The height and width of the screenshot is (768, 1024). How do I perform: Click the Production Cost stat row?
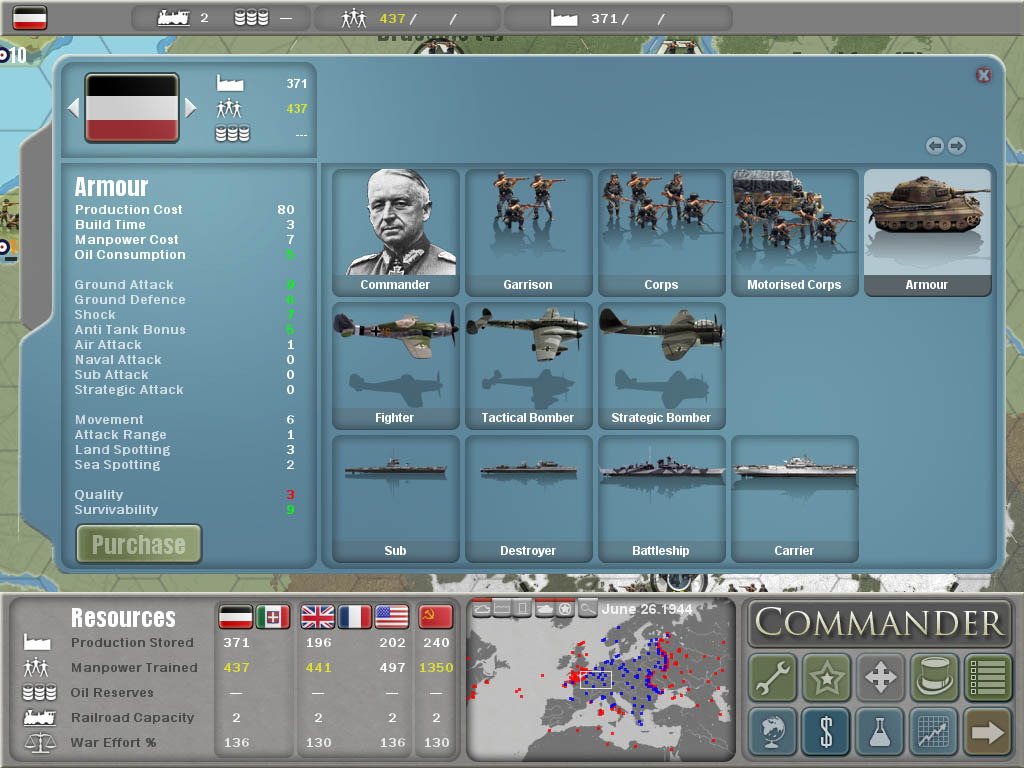point(184,210)
